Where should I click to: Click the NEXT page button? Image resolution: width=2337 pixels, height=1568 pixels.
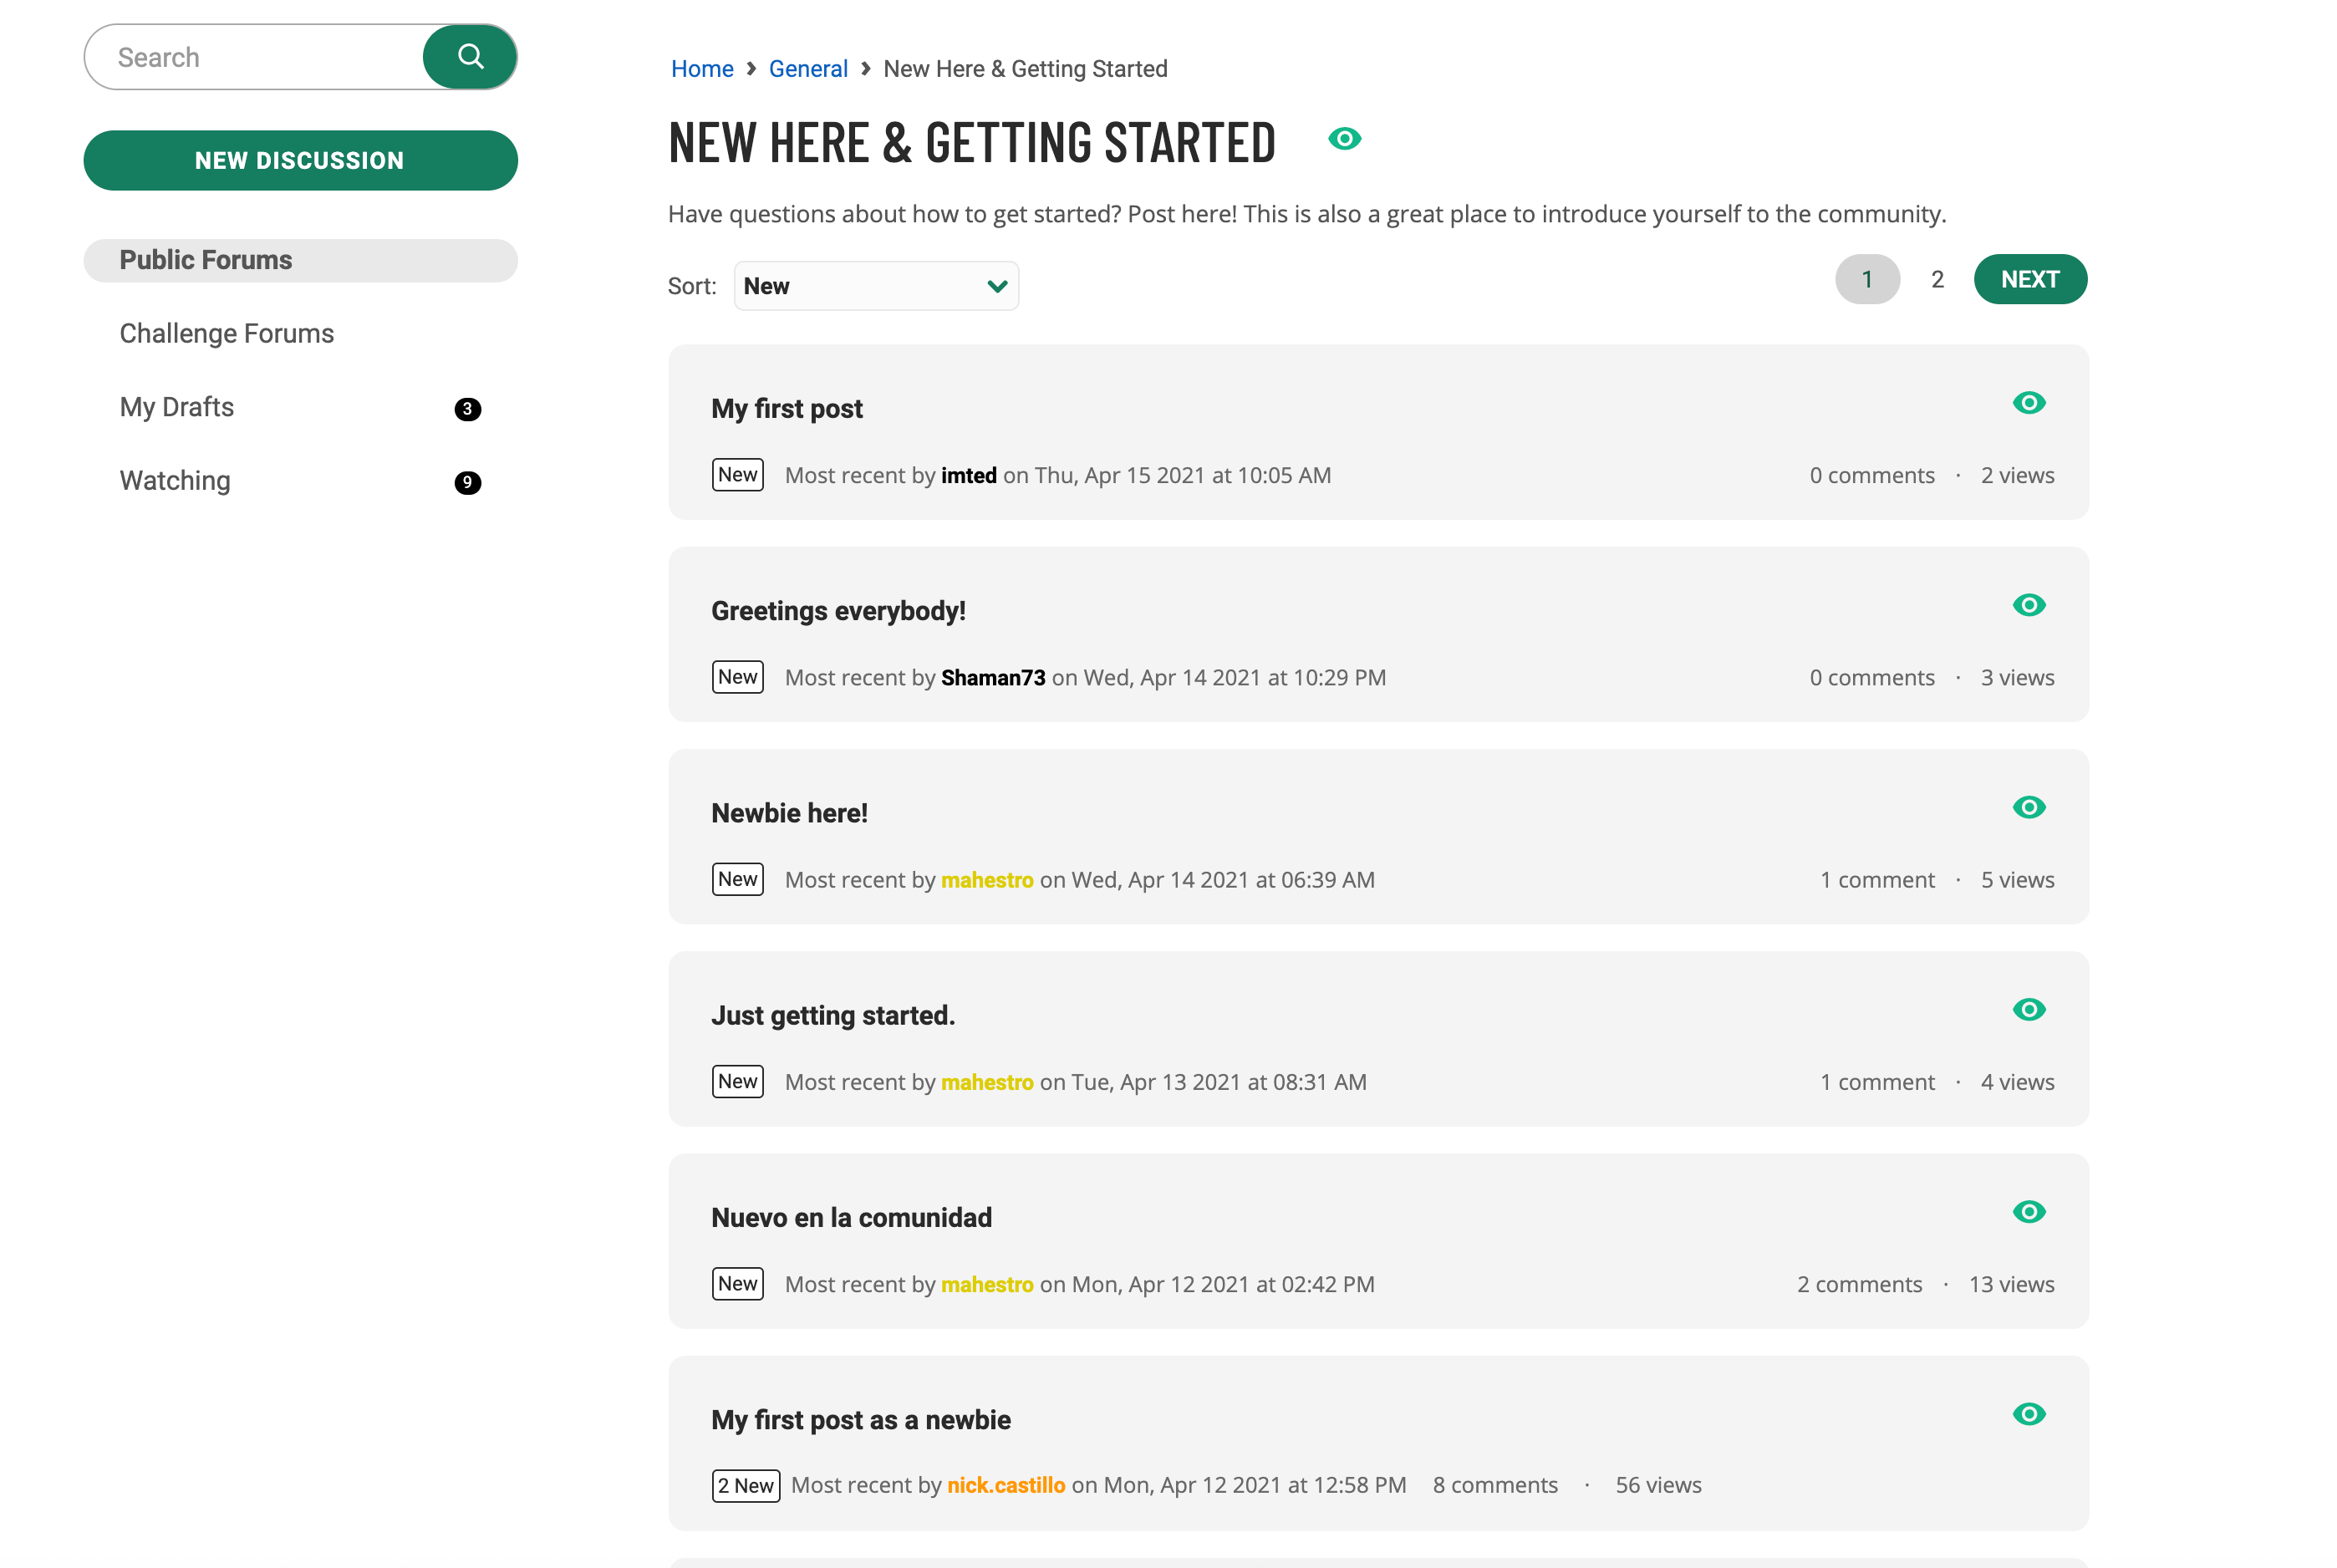[x=2030, y=279]
